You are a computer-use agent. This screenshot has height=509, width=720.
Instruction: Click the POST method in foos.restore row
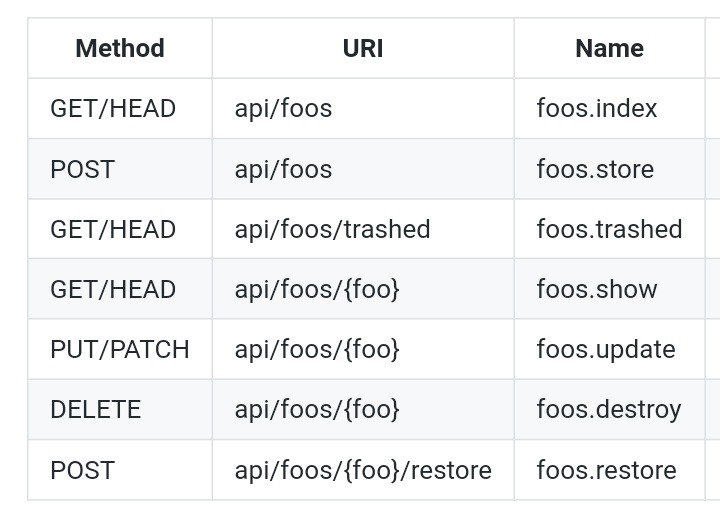(120, 469)
